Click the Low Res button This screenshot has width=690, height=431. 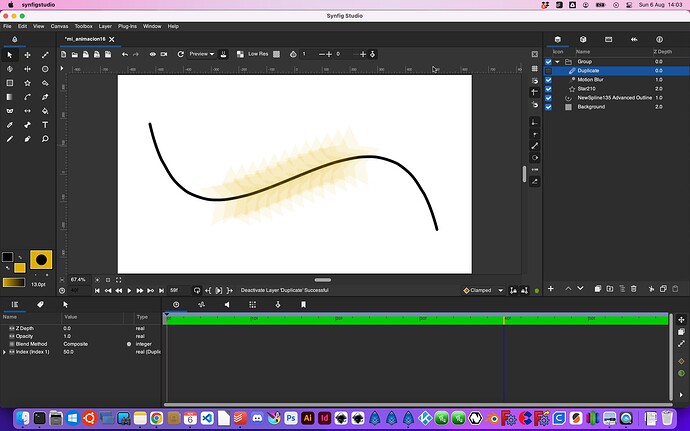click(259, 54)
